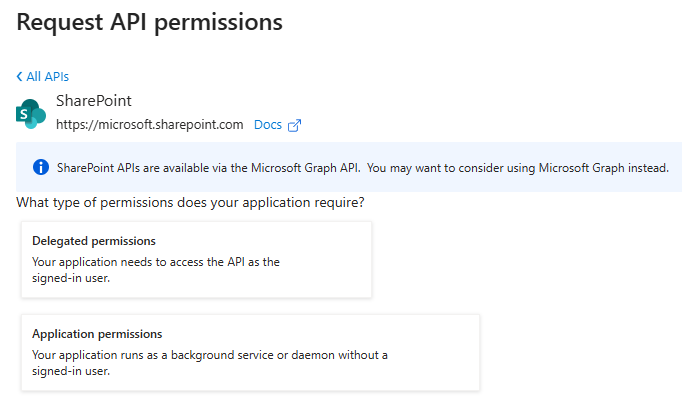Screen dimensions: 682x403
Task: Click the Request API permissions heading
Action: point(150,21)
